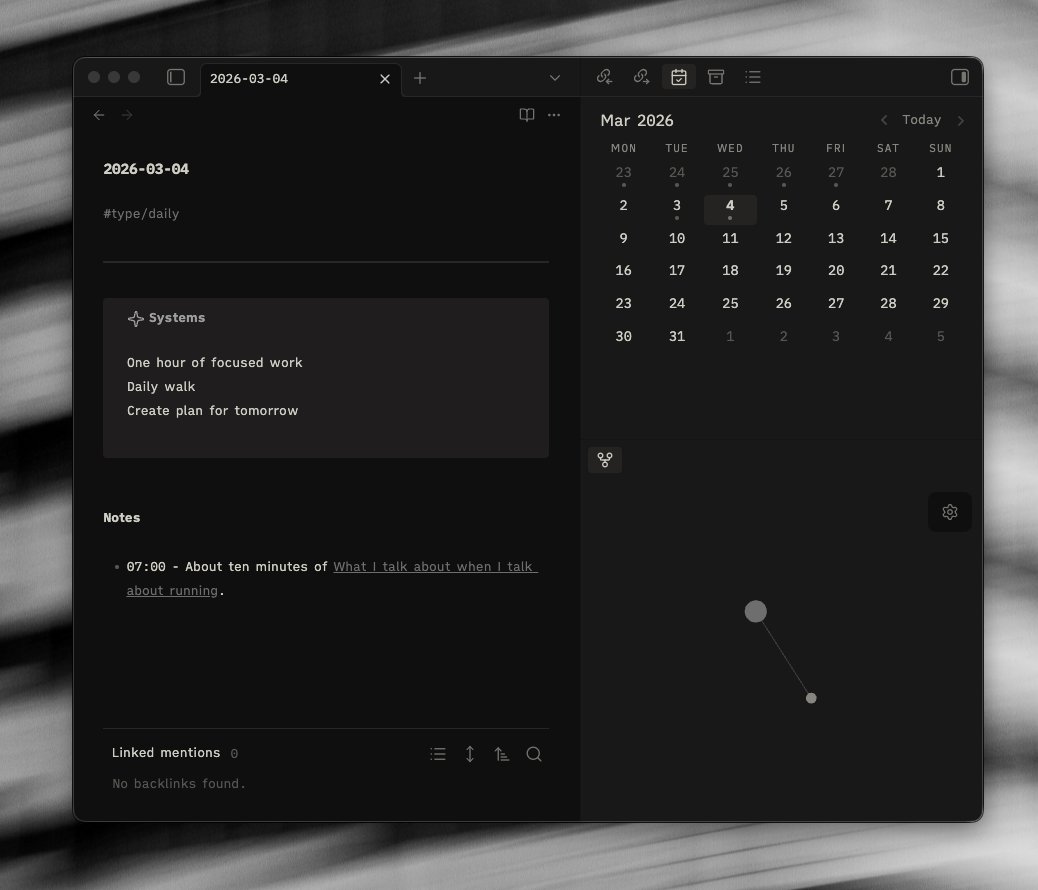Navigate back with the left arrow
Image resolution: width=1038 pixels, height=890 pixels.
point(99,115)
